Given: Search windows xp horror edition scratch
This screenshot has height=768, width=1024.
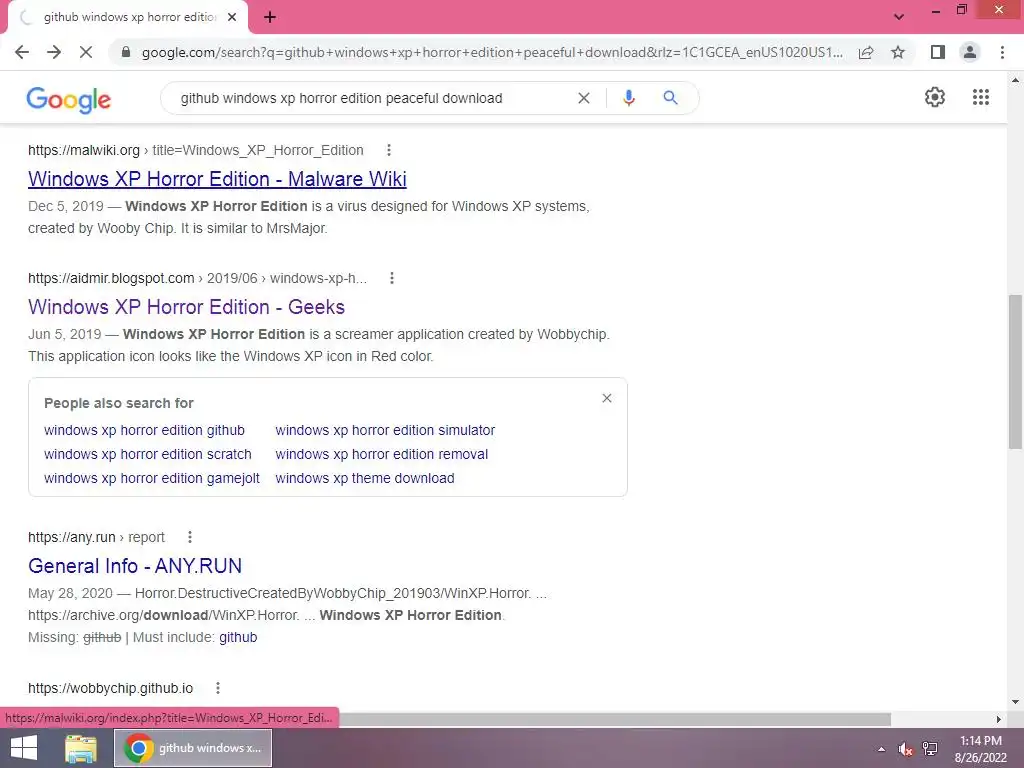Looking at the screenshot, I should [148, 454].
